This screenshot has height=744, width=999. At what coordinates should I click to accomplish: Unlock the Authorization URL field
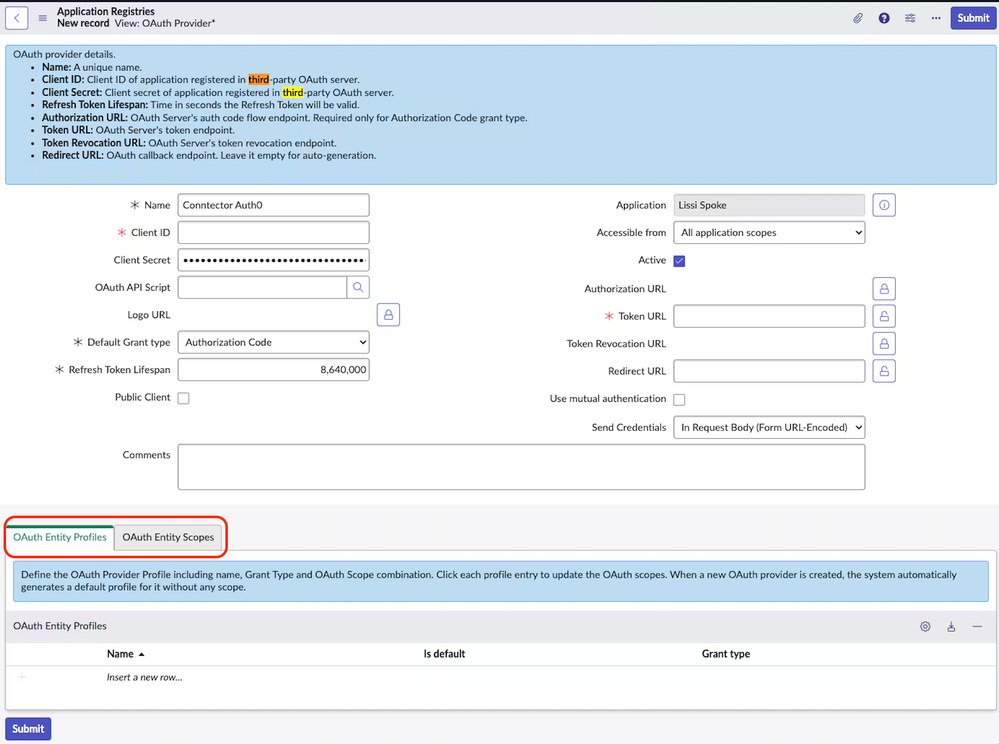click(884, 289)
